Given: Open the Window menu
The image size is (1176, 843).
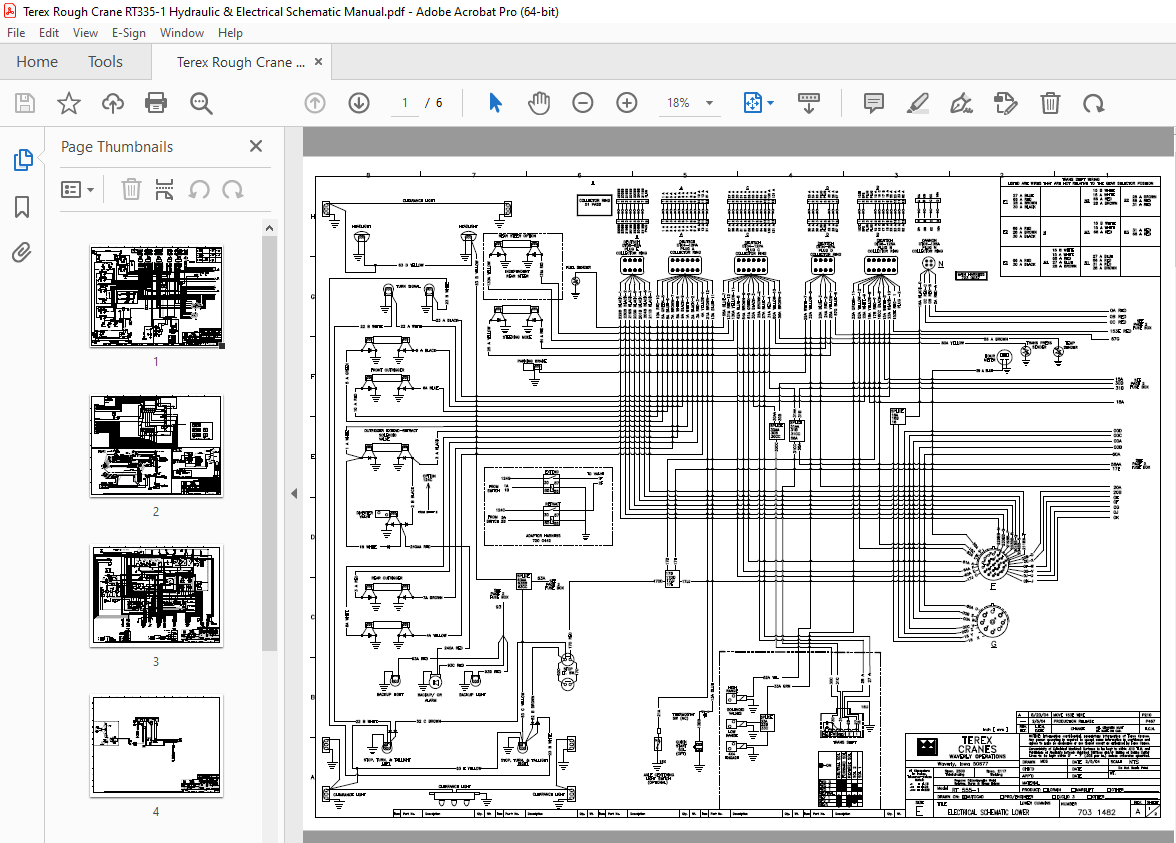Looking at the screenshot, I should (x=182, y=33).
